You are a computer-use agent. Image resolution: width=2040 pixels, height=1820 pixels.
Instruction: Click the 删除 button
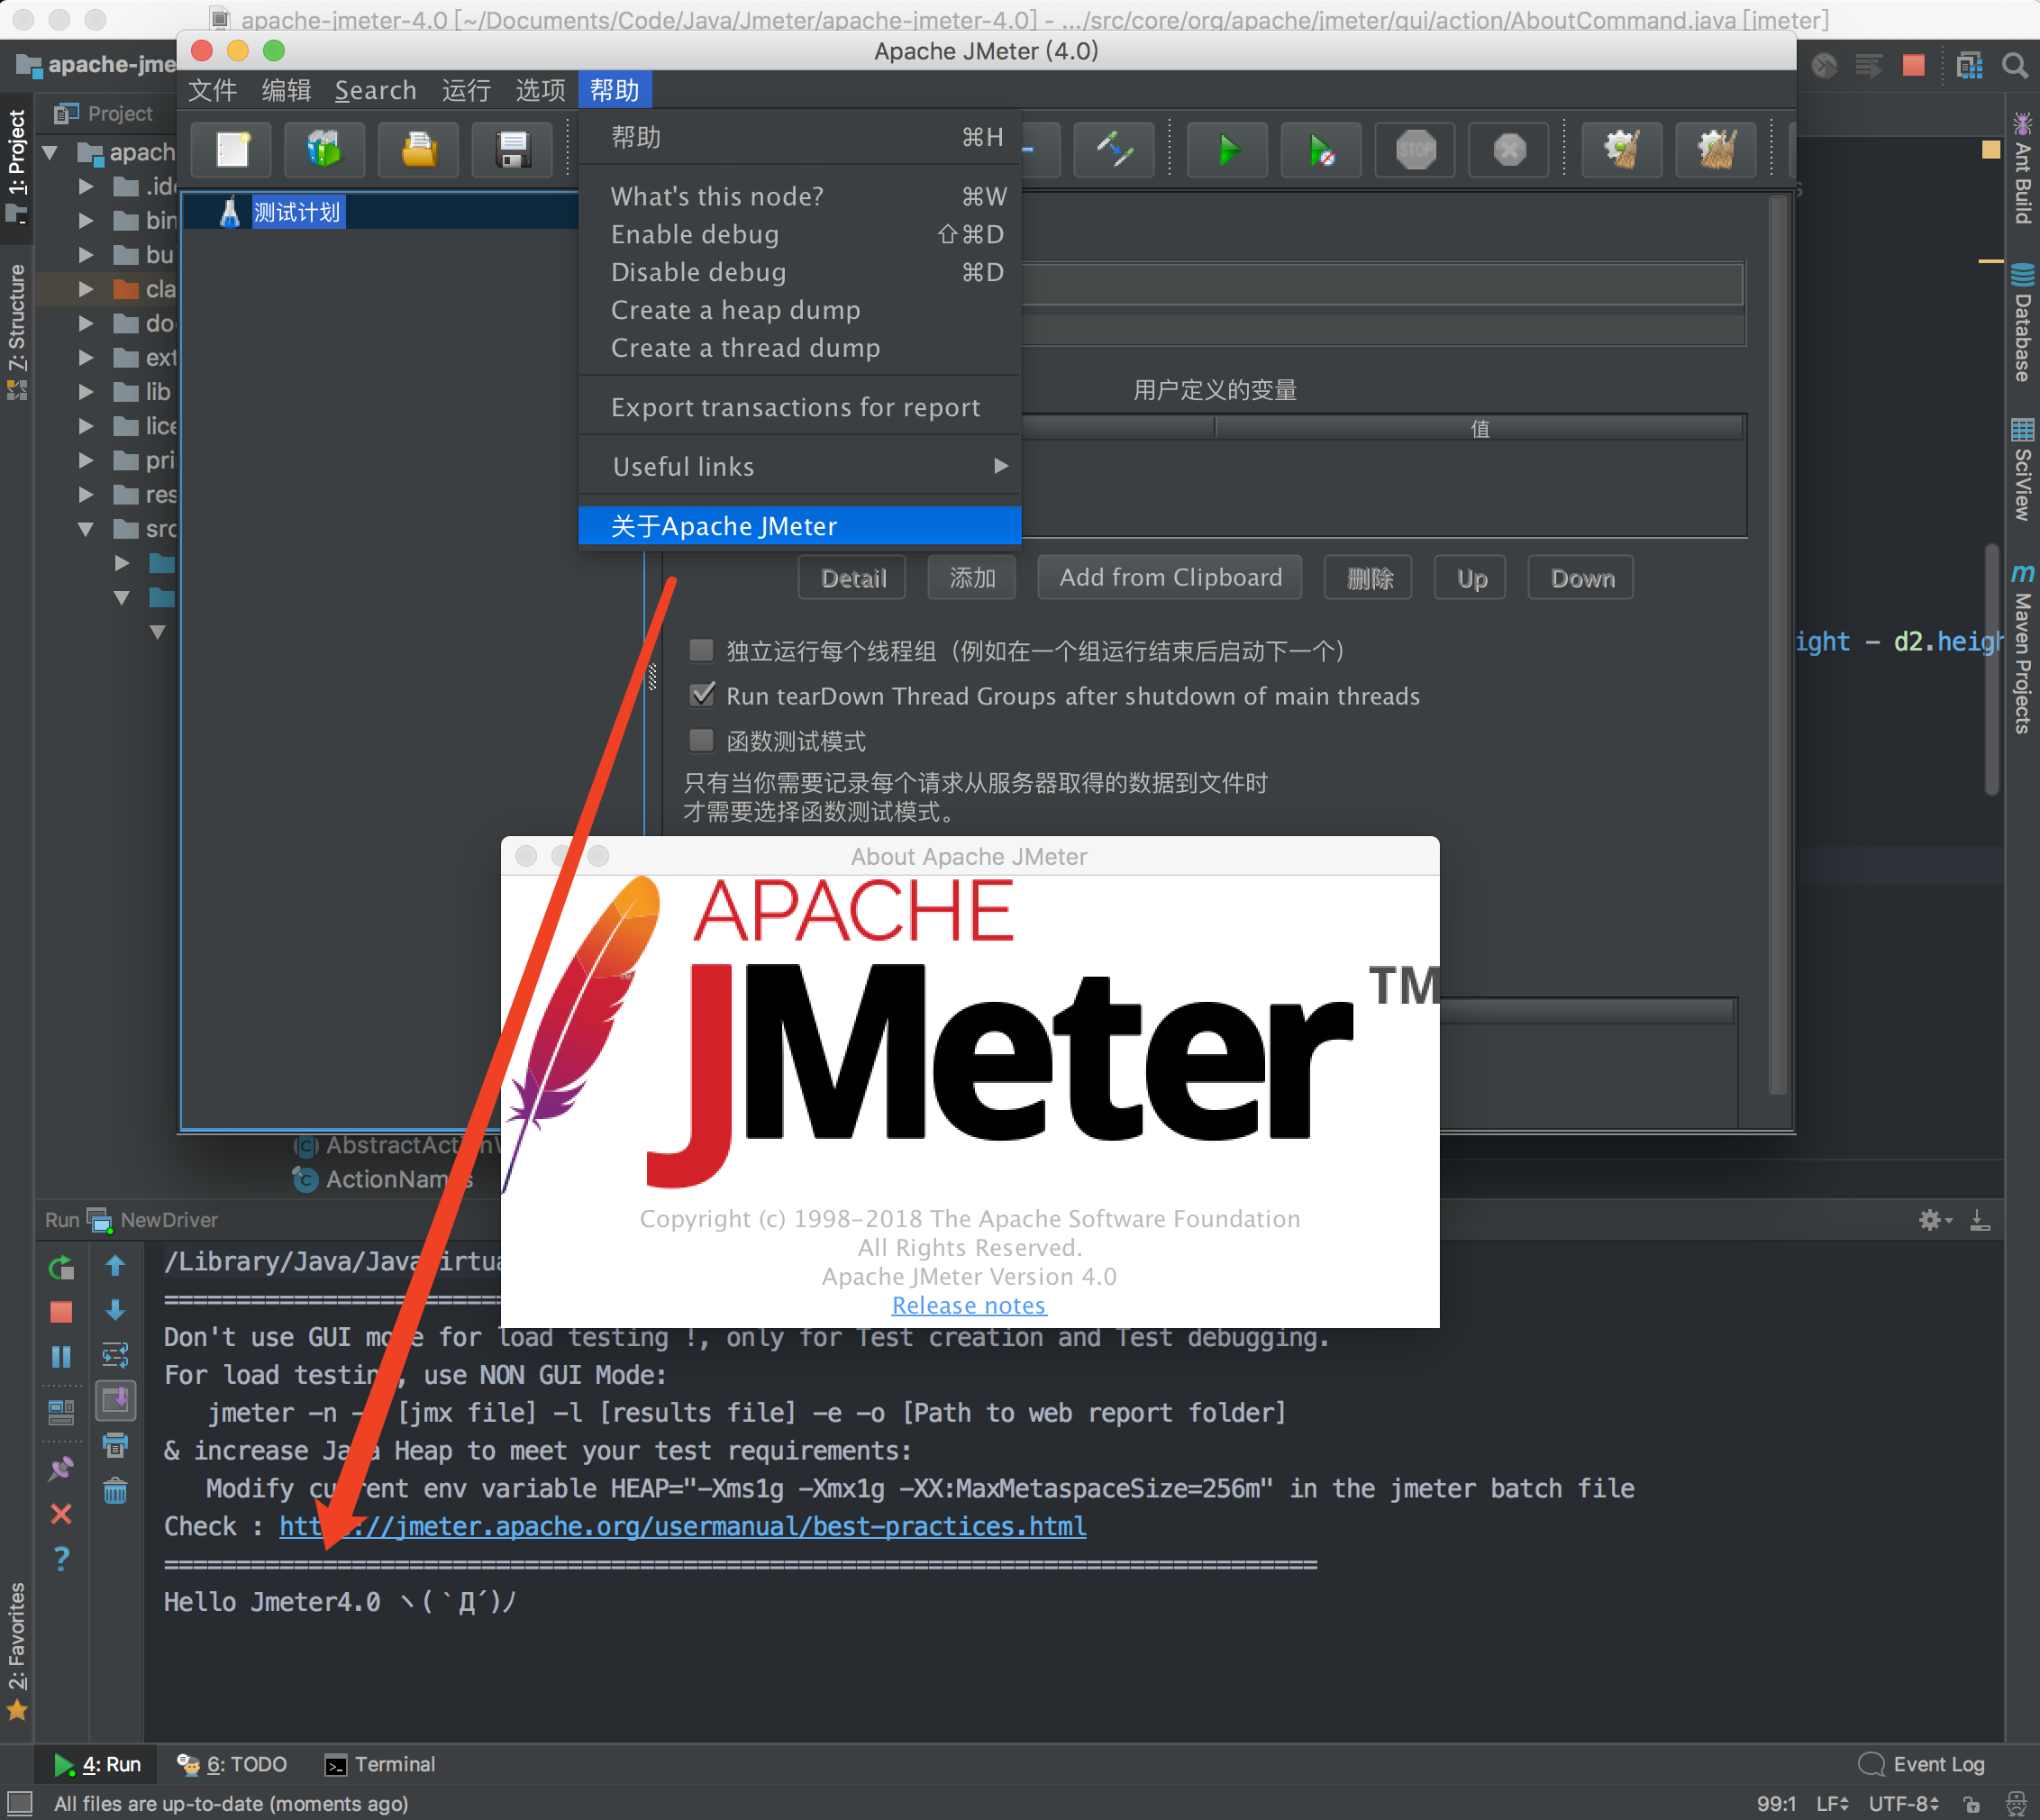pos(1369,578)
